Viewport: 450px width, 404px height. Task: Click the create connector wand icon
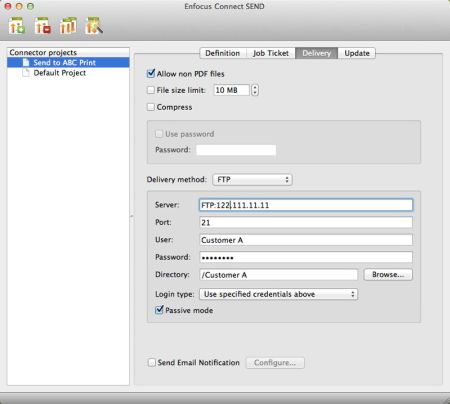coord(94,26)
